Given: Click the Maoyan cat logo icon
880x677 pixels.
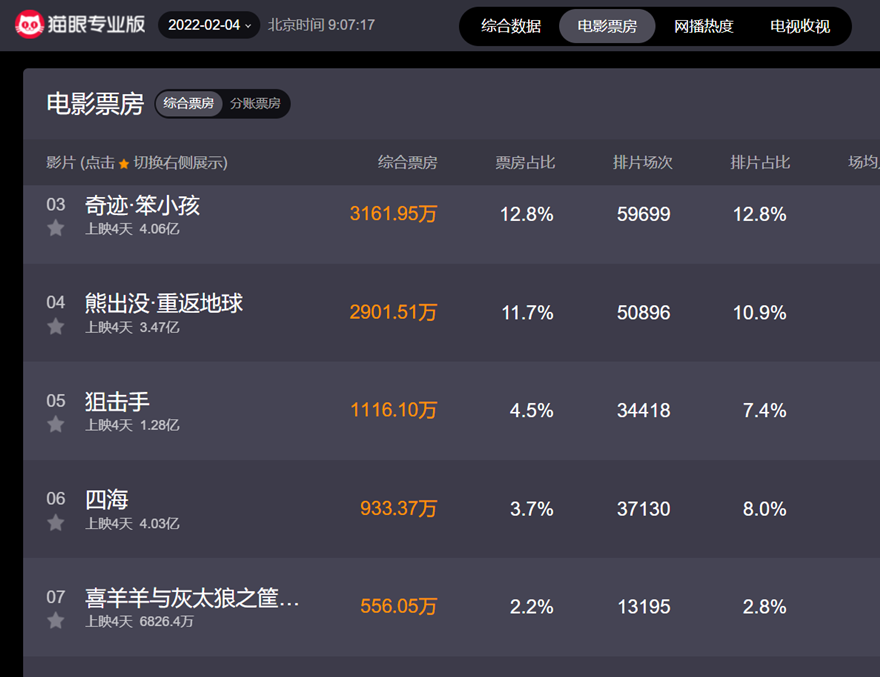Looking at the screenshot, I should pyautogui.click(x=29, y=25).
